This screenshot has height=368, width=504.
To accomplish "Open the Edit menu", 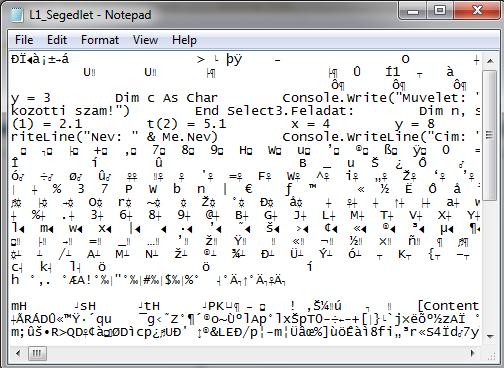I will pyautogui.click(x=57, y=40).
